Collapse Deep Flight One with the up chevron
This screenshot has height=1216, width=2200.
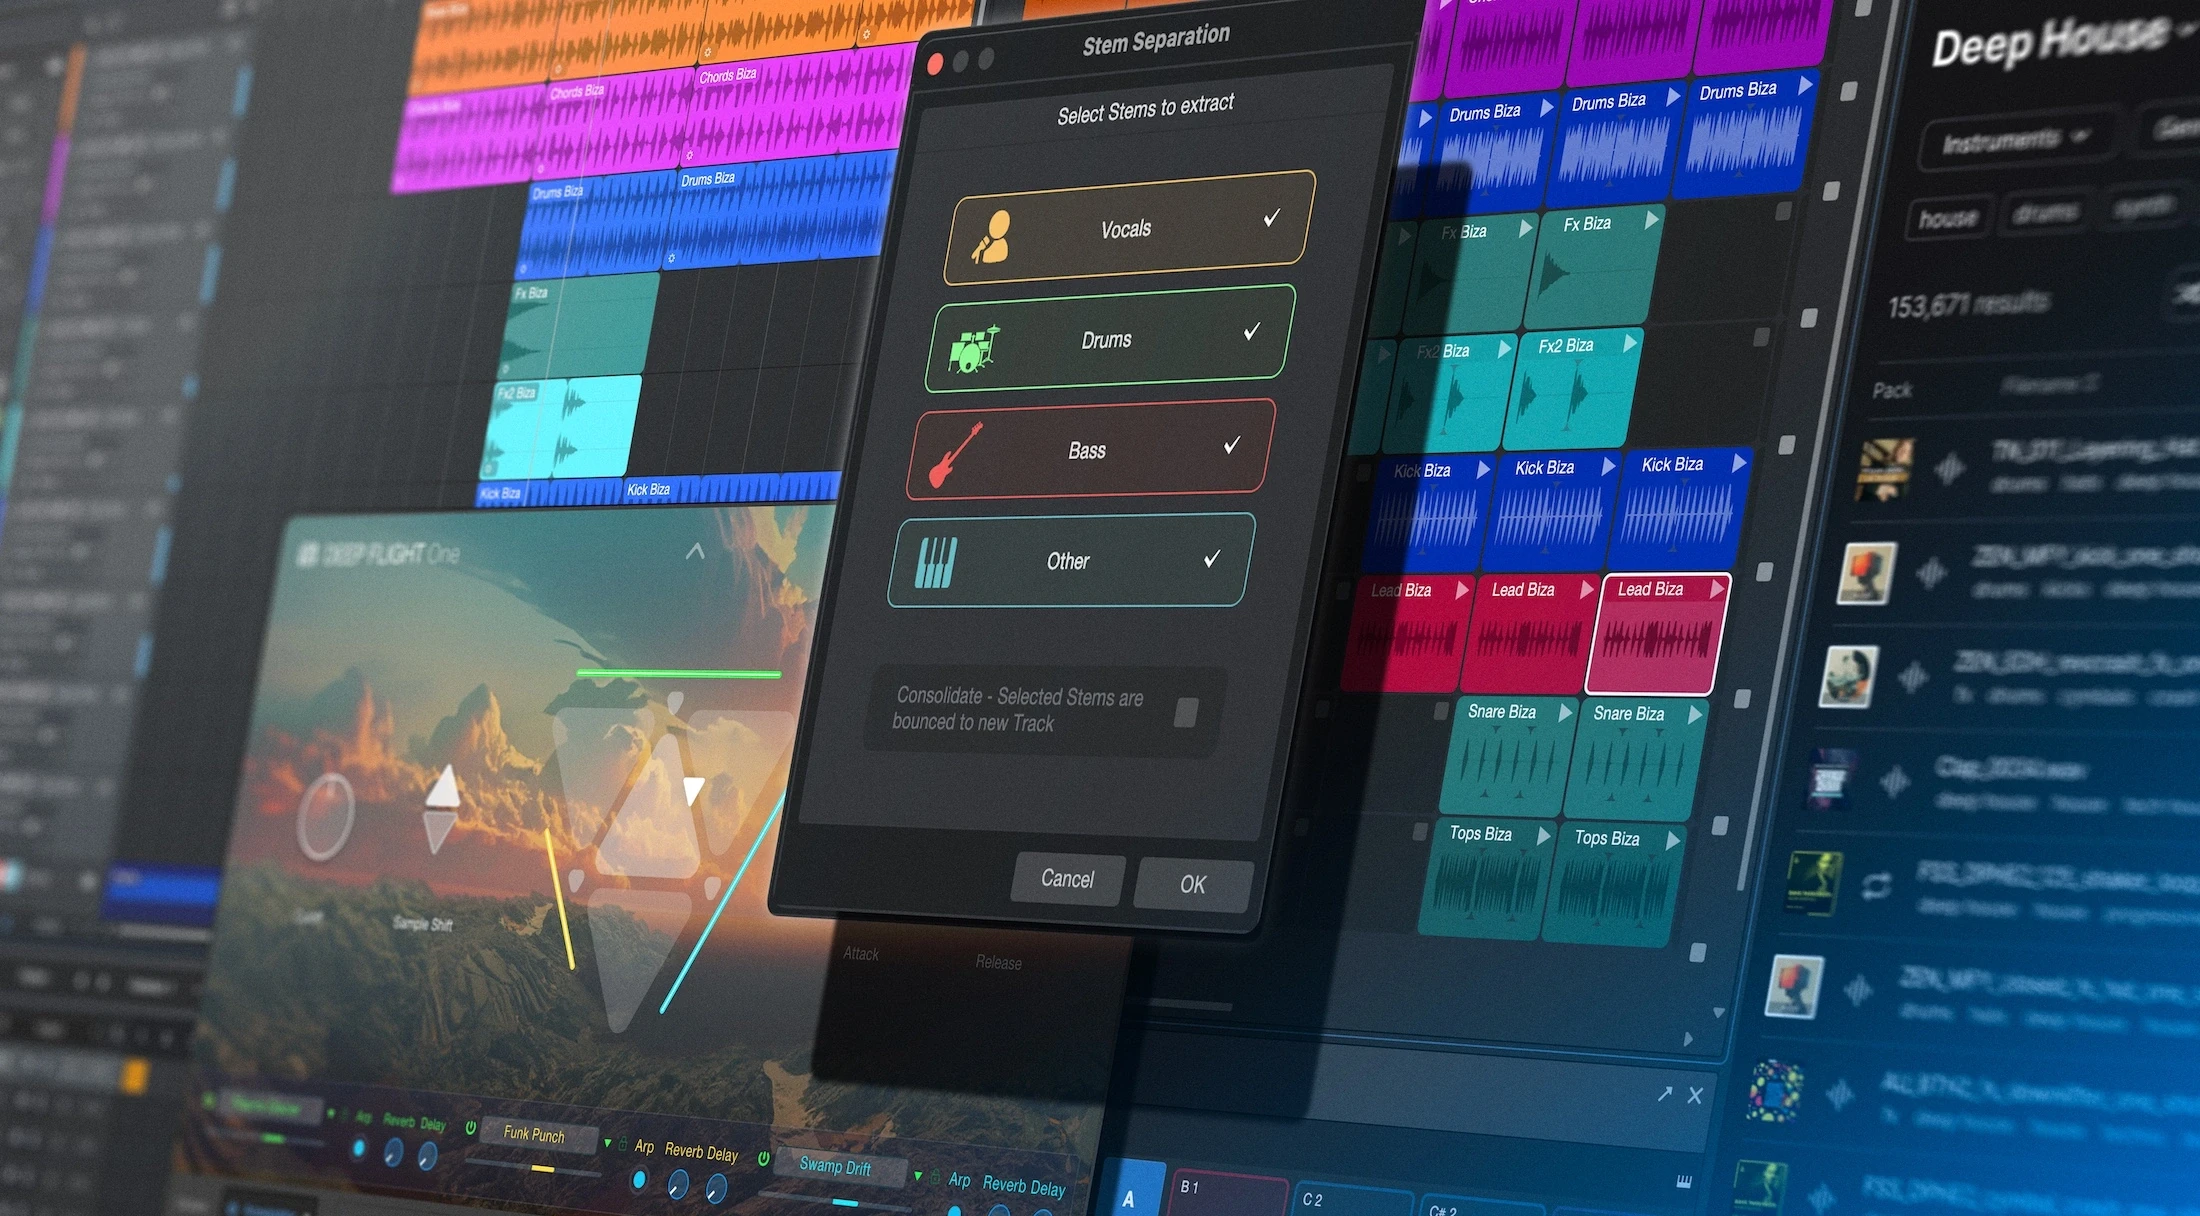click(x=695, y=551)
